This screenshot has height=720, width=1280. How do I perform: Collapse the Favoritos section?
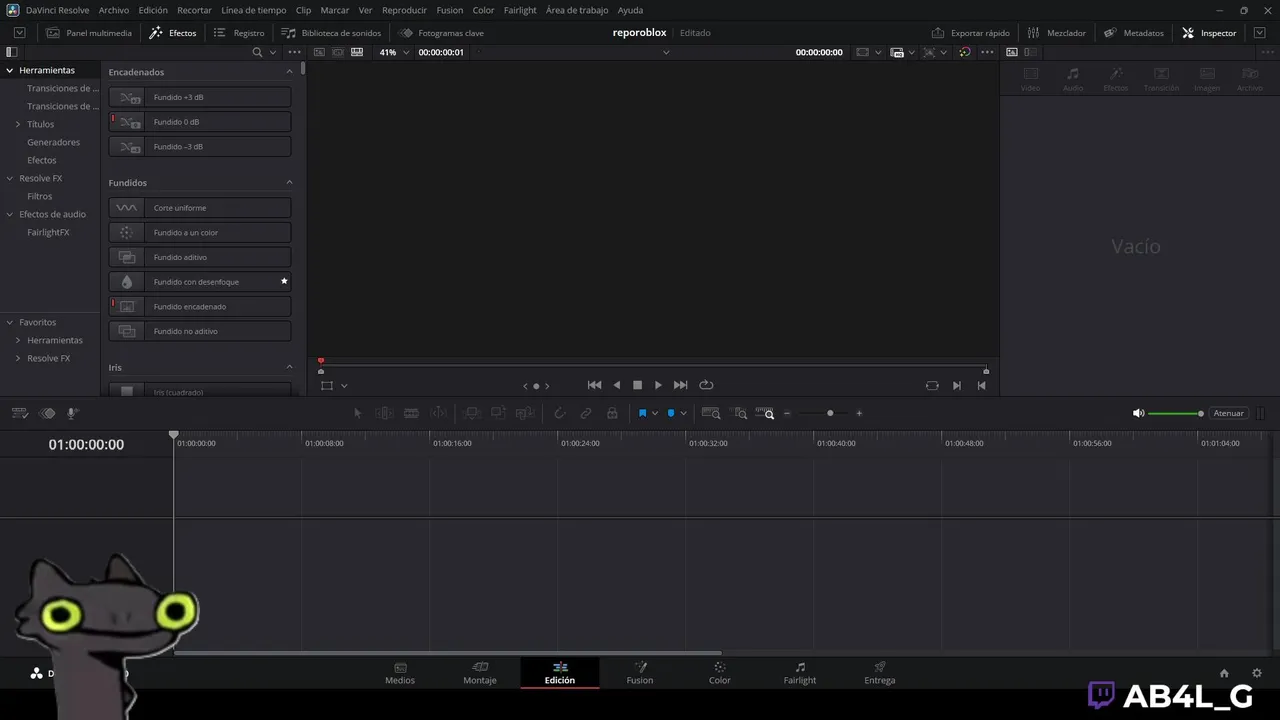click(10, 322)
